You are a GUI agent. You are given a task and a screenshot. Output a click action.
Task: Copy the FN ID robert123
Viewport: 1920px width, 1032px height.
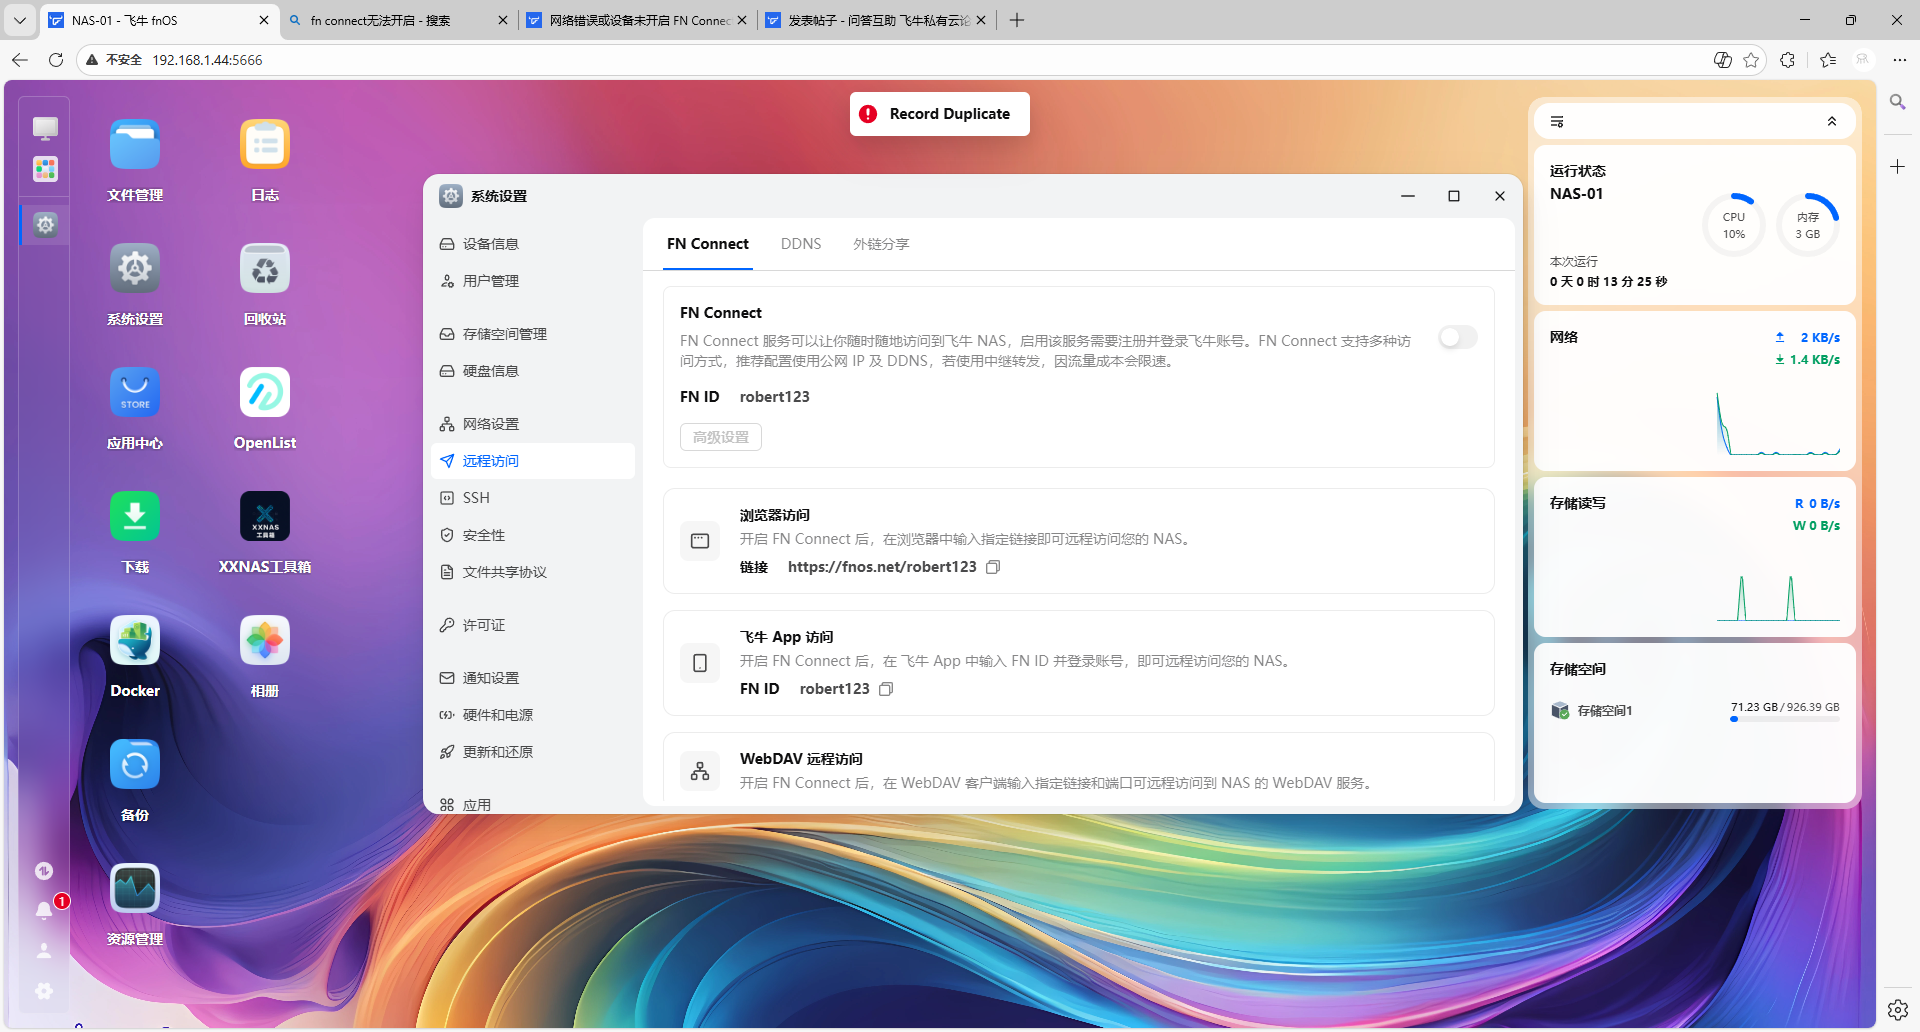886,689
